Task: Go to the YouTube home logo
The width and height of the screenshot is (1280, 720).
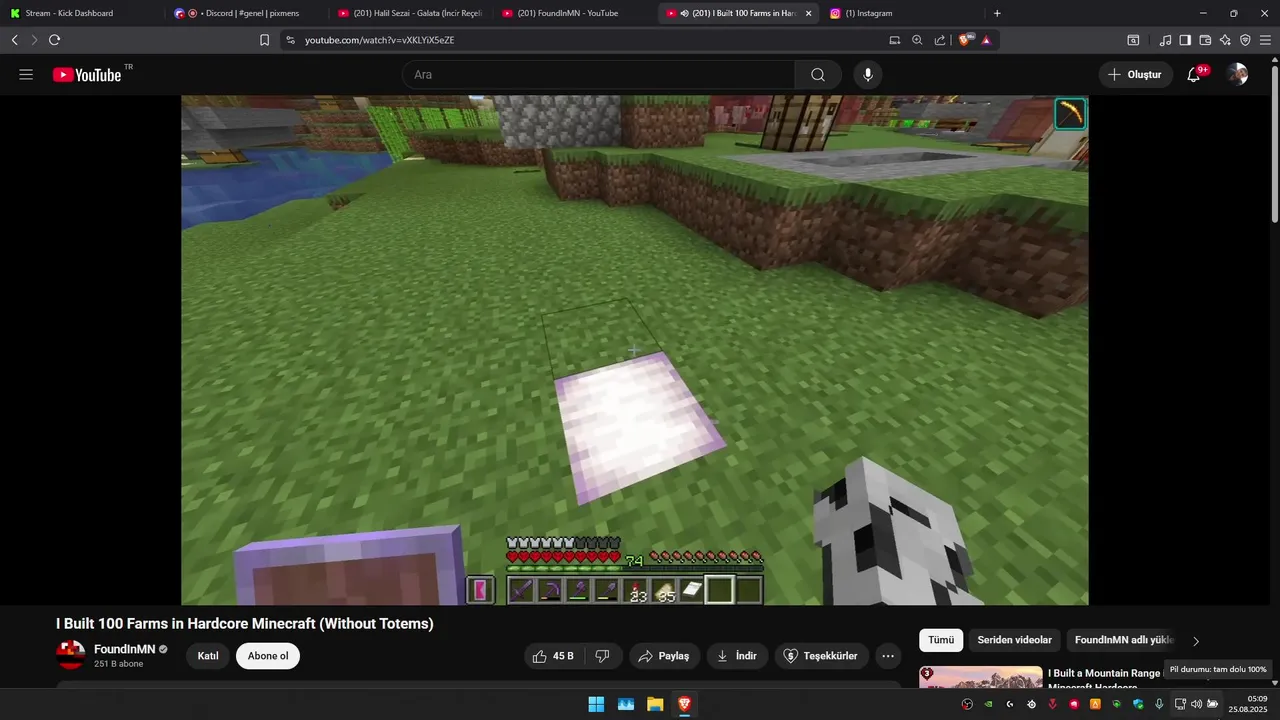Action: (x=87, y=75)
